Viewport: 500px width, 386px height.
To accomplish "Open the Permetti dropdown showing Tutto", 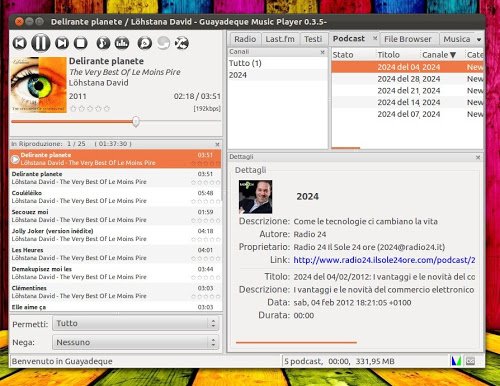I will tap(135, 323).
